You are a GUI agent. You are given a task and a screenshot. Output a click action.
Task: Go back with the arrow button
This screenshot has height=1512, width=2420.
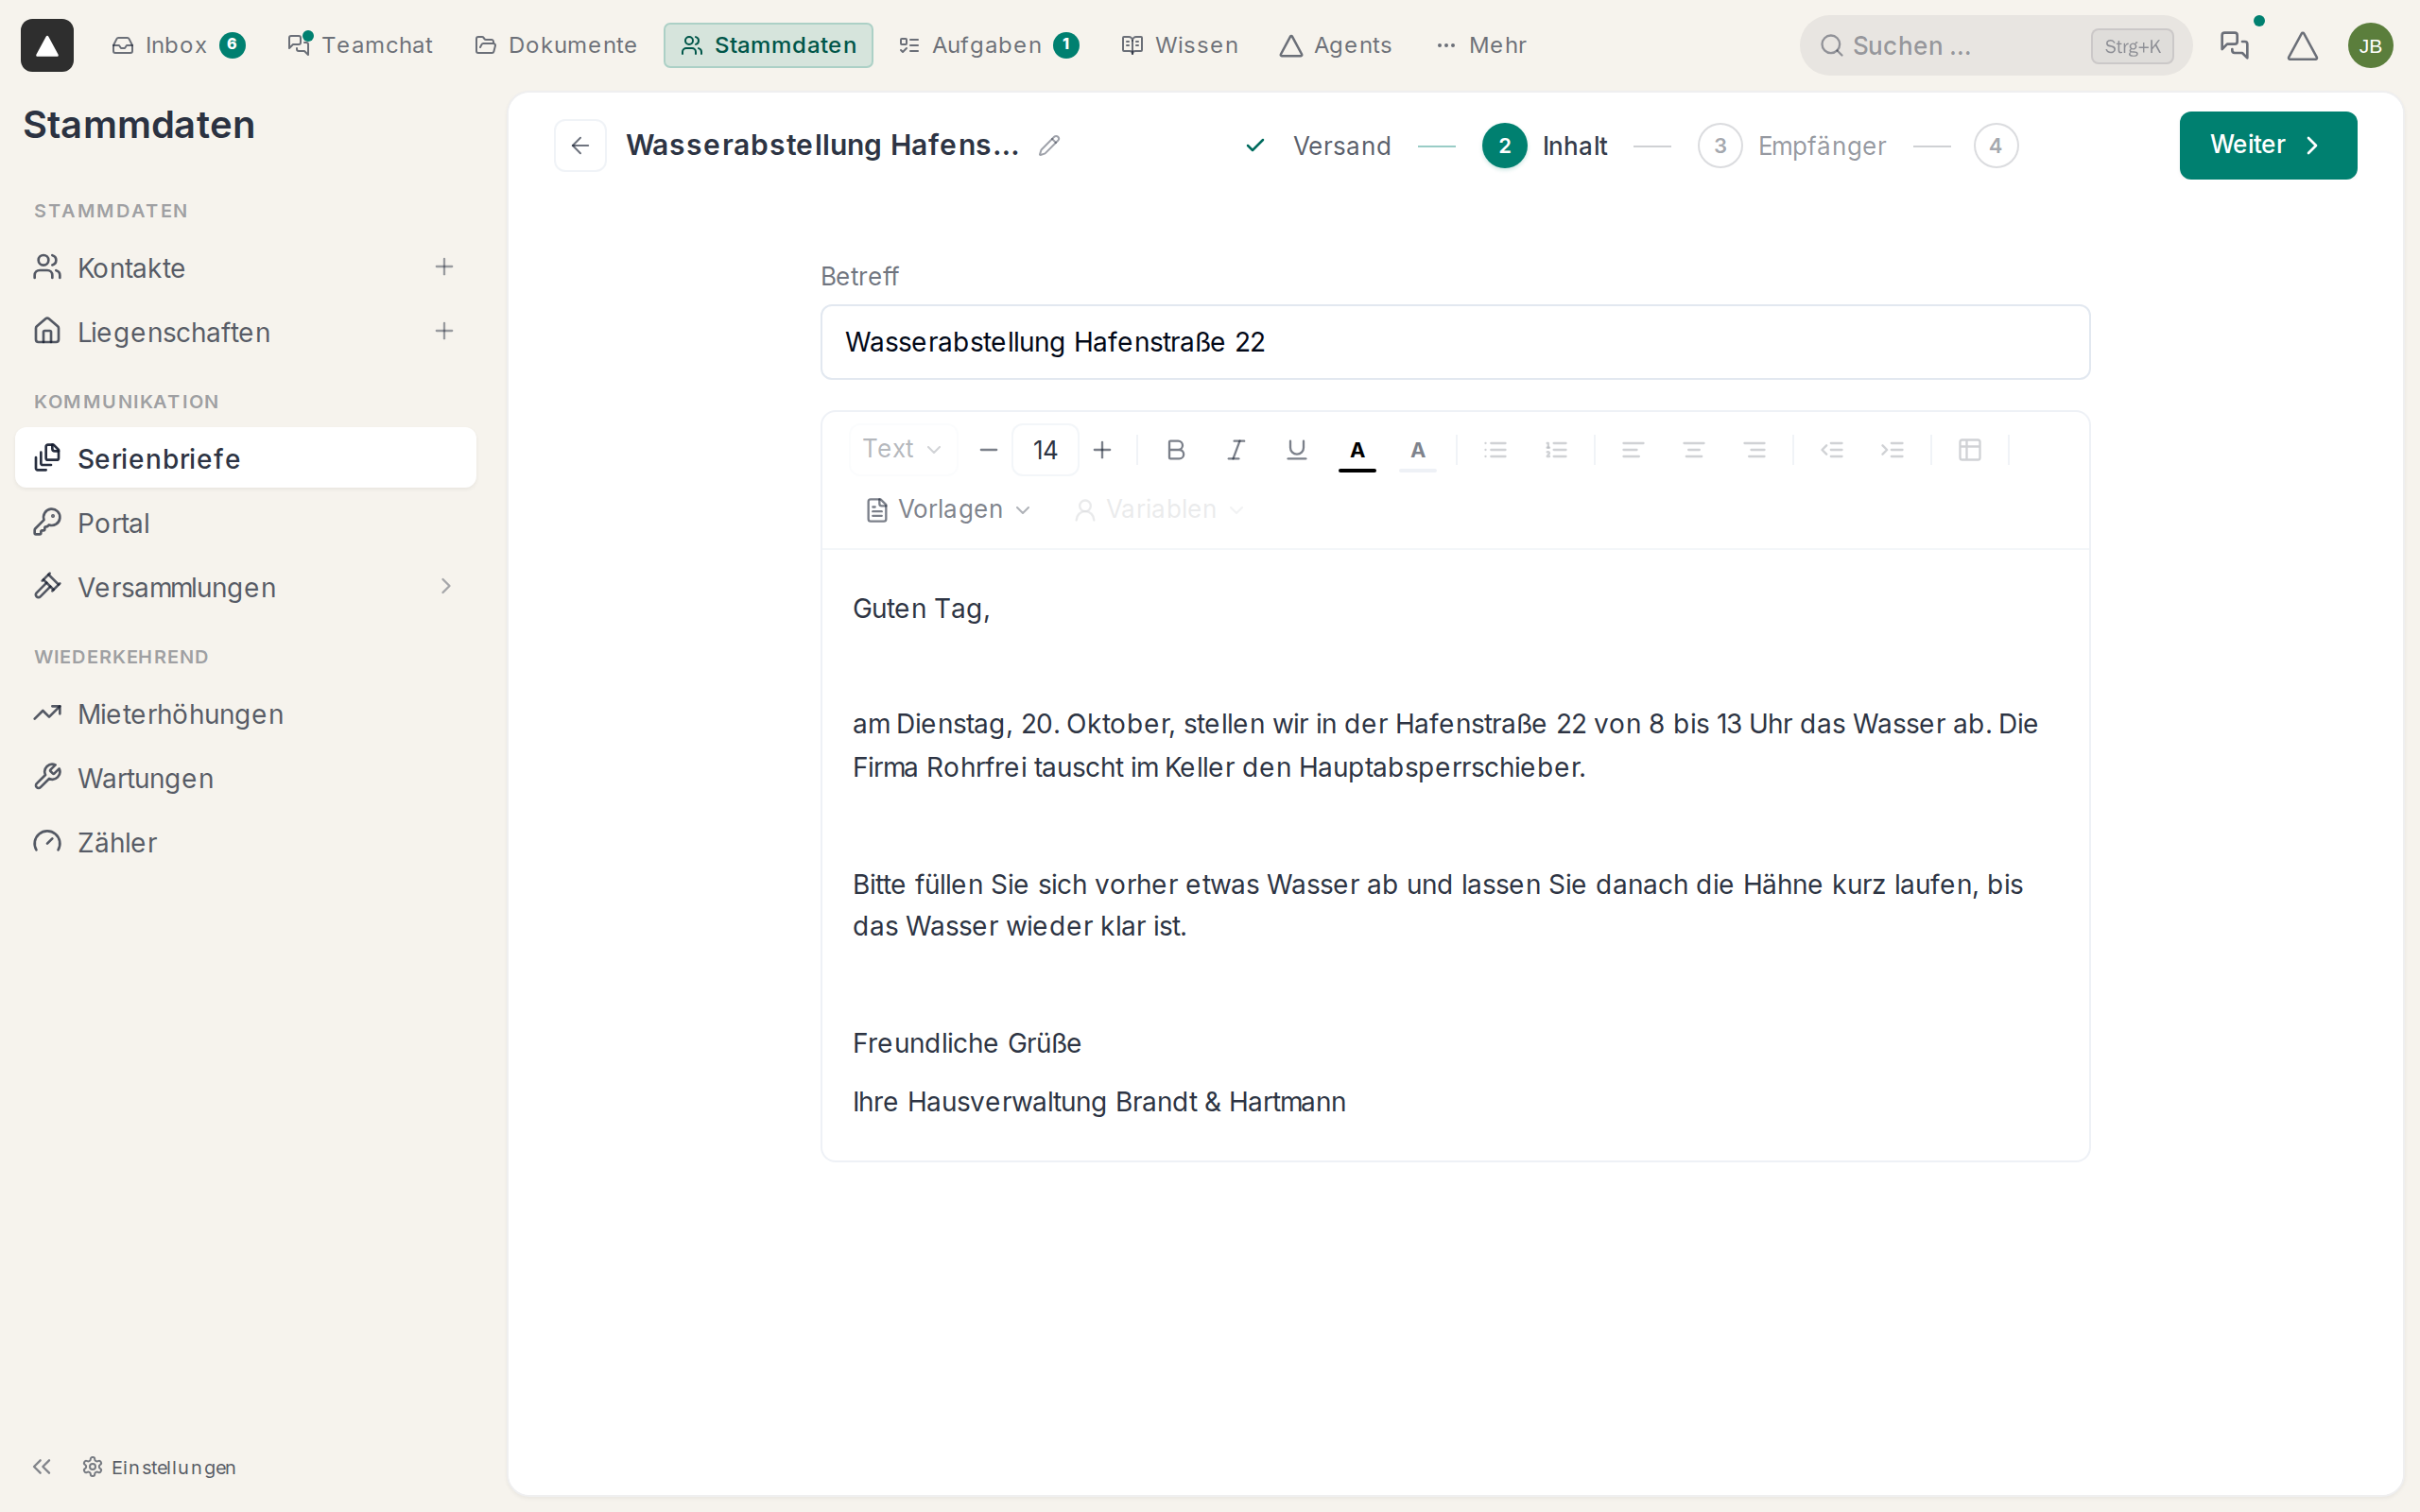(x=580, y=146)
